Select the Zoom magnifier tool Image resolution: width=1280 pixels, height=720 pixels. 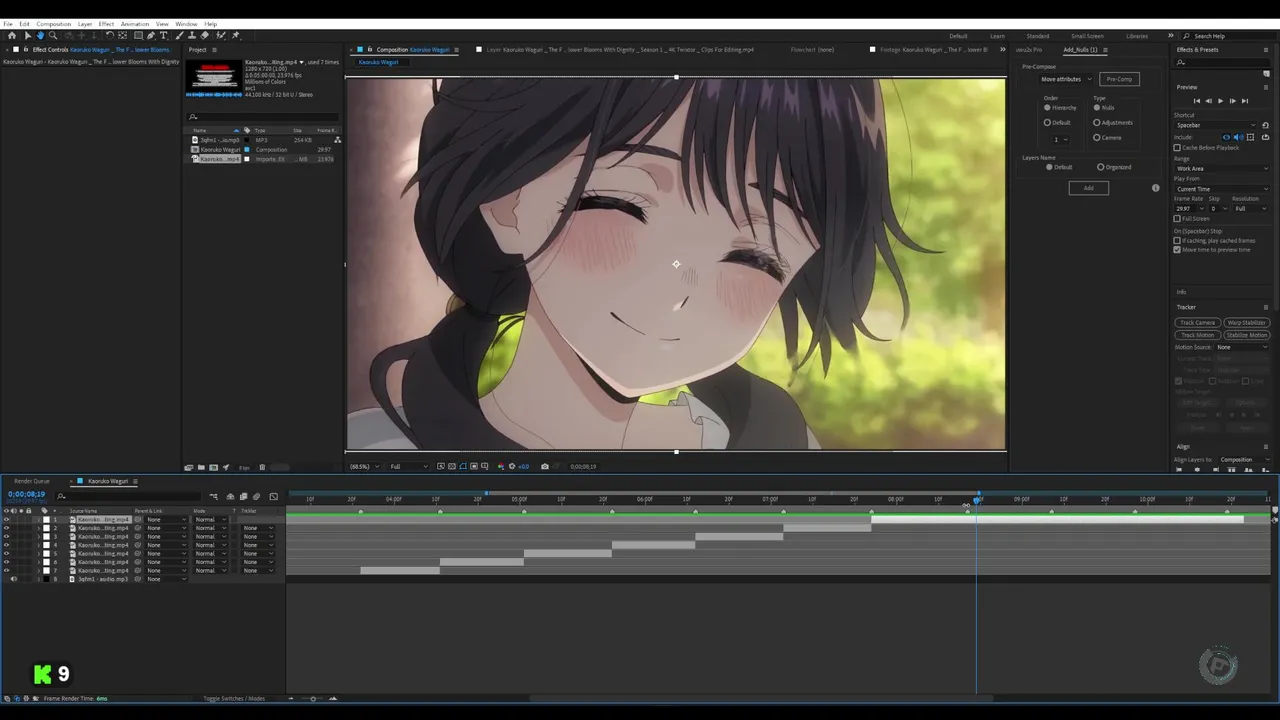pyautogui.click(x=53, y=35)
